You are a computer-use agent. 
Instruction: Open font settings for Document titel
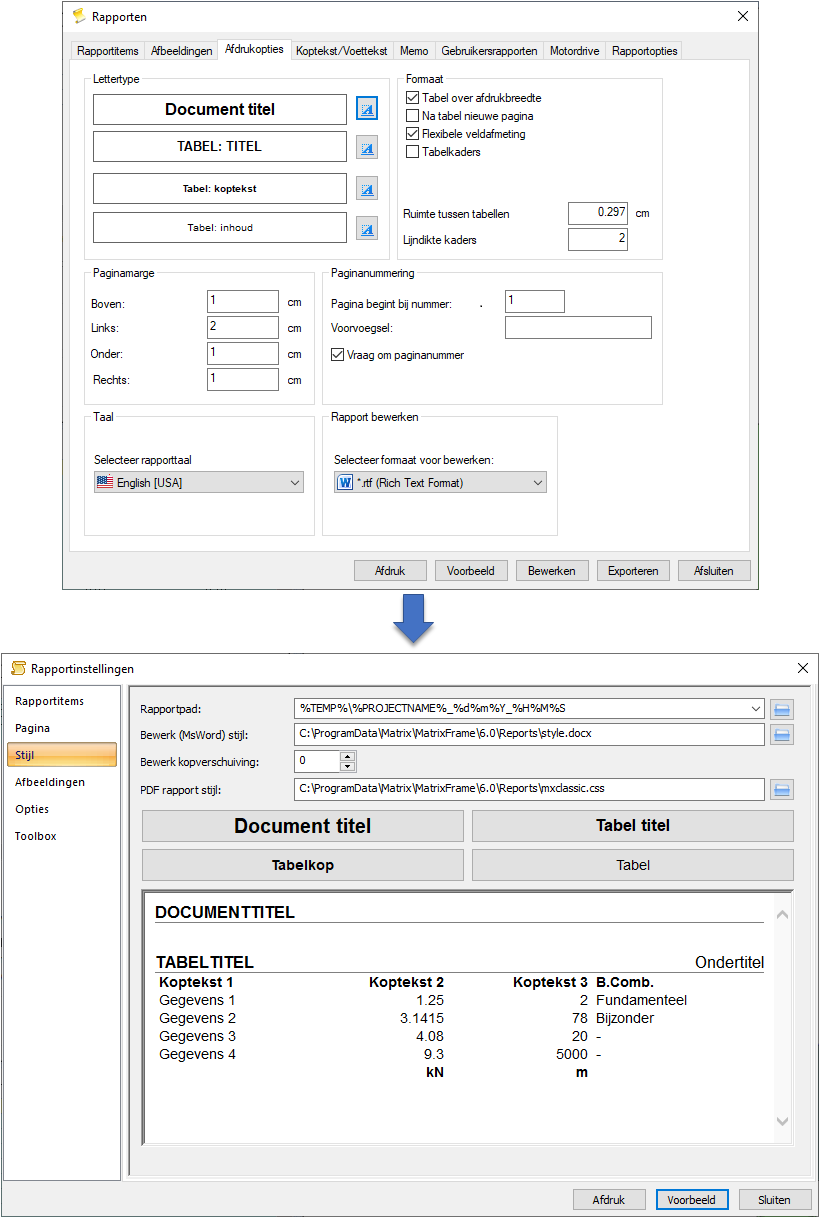(x=367, y=108)
